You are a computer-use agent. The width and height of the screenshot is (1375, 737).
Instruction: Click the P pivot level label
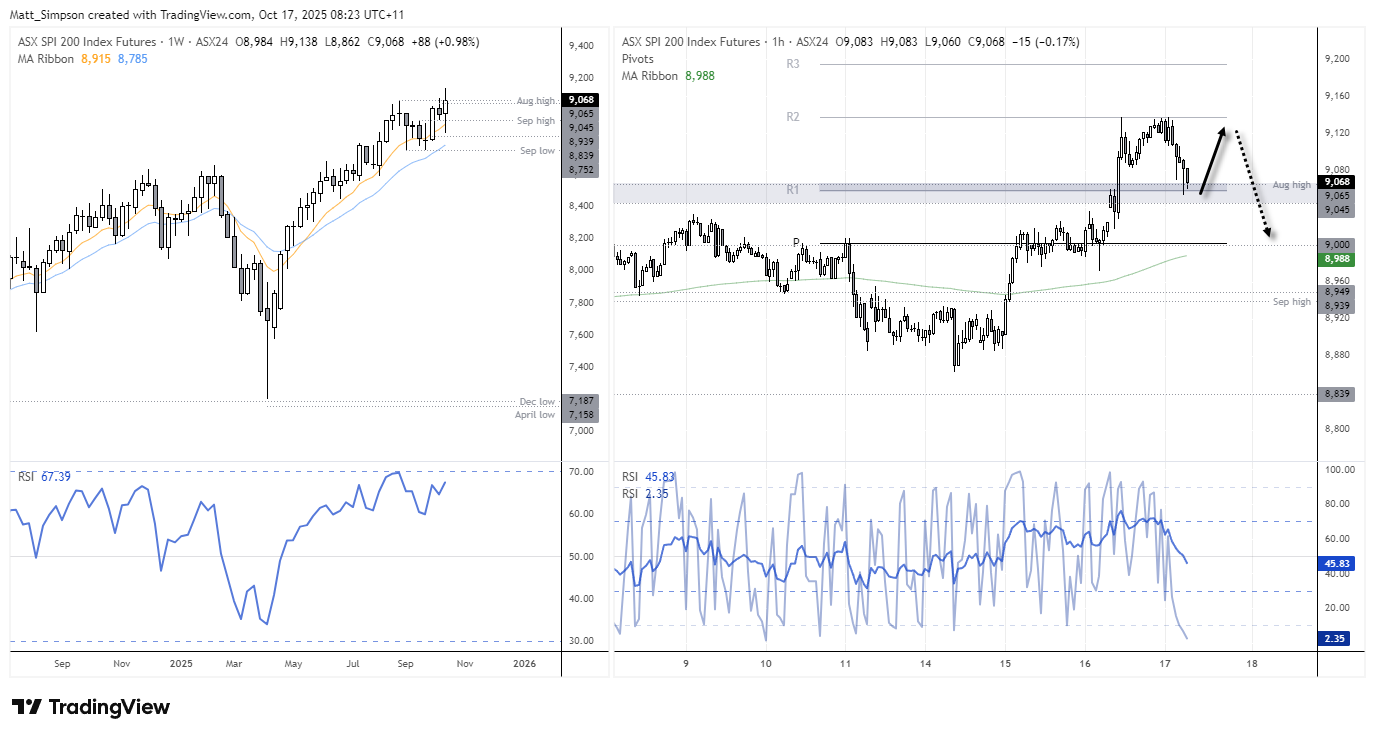point(795,242)
